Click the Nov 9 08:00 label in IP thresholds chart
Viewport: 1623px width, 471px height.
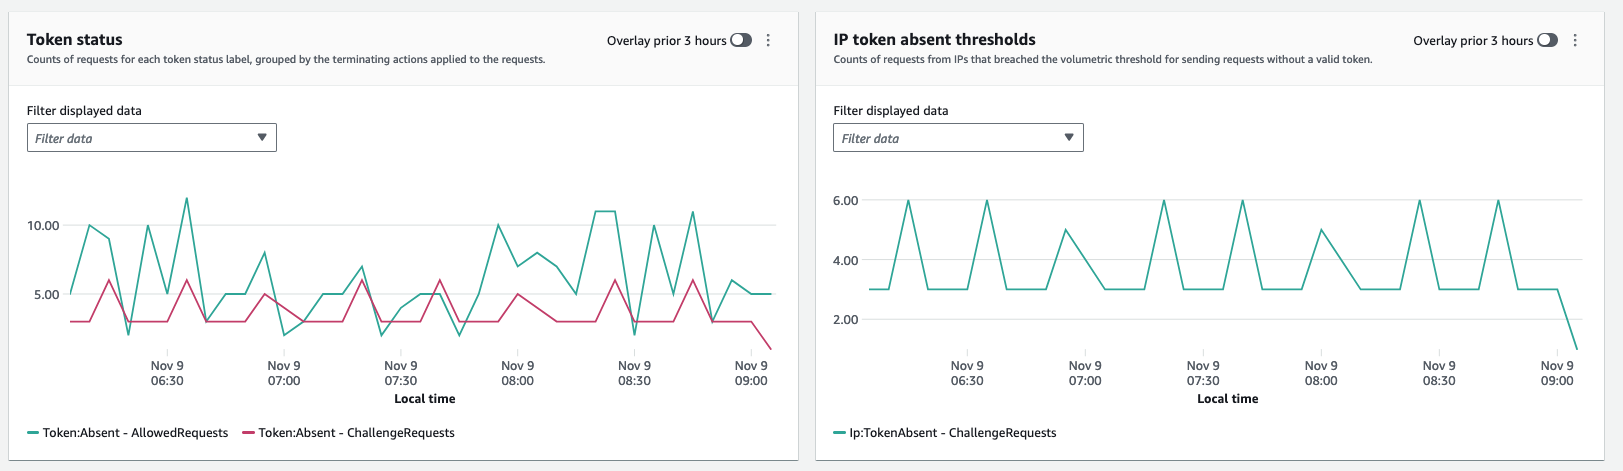point(1321,373)
